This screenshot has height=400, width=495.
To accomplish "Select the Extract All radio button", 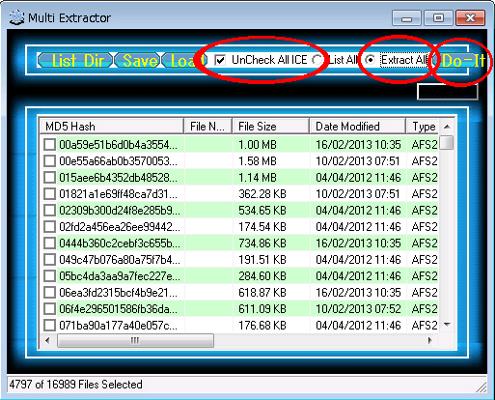I will [x=370, y=60].
